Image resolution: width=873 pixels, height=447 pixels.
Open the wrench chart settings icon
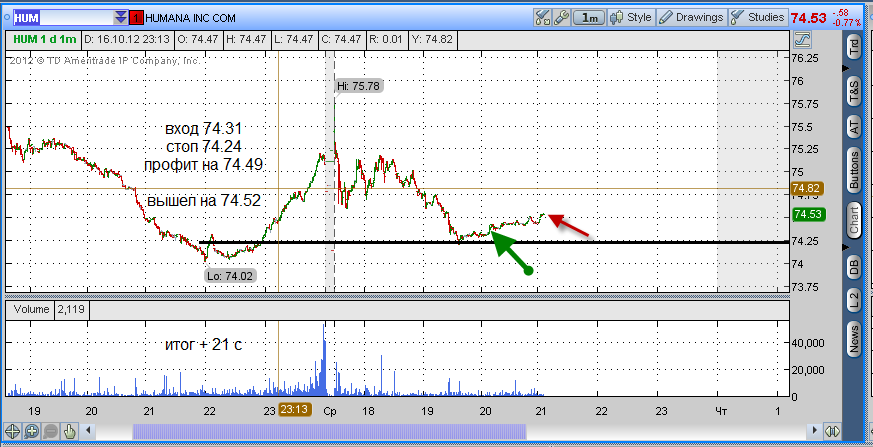[x=561, y=18]
